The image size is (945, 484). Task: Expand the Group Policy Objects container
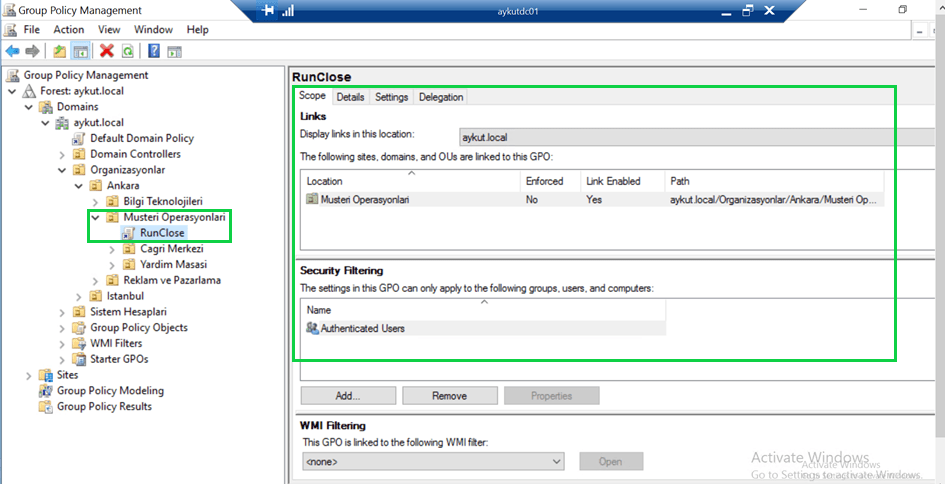click(63, 328)
